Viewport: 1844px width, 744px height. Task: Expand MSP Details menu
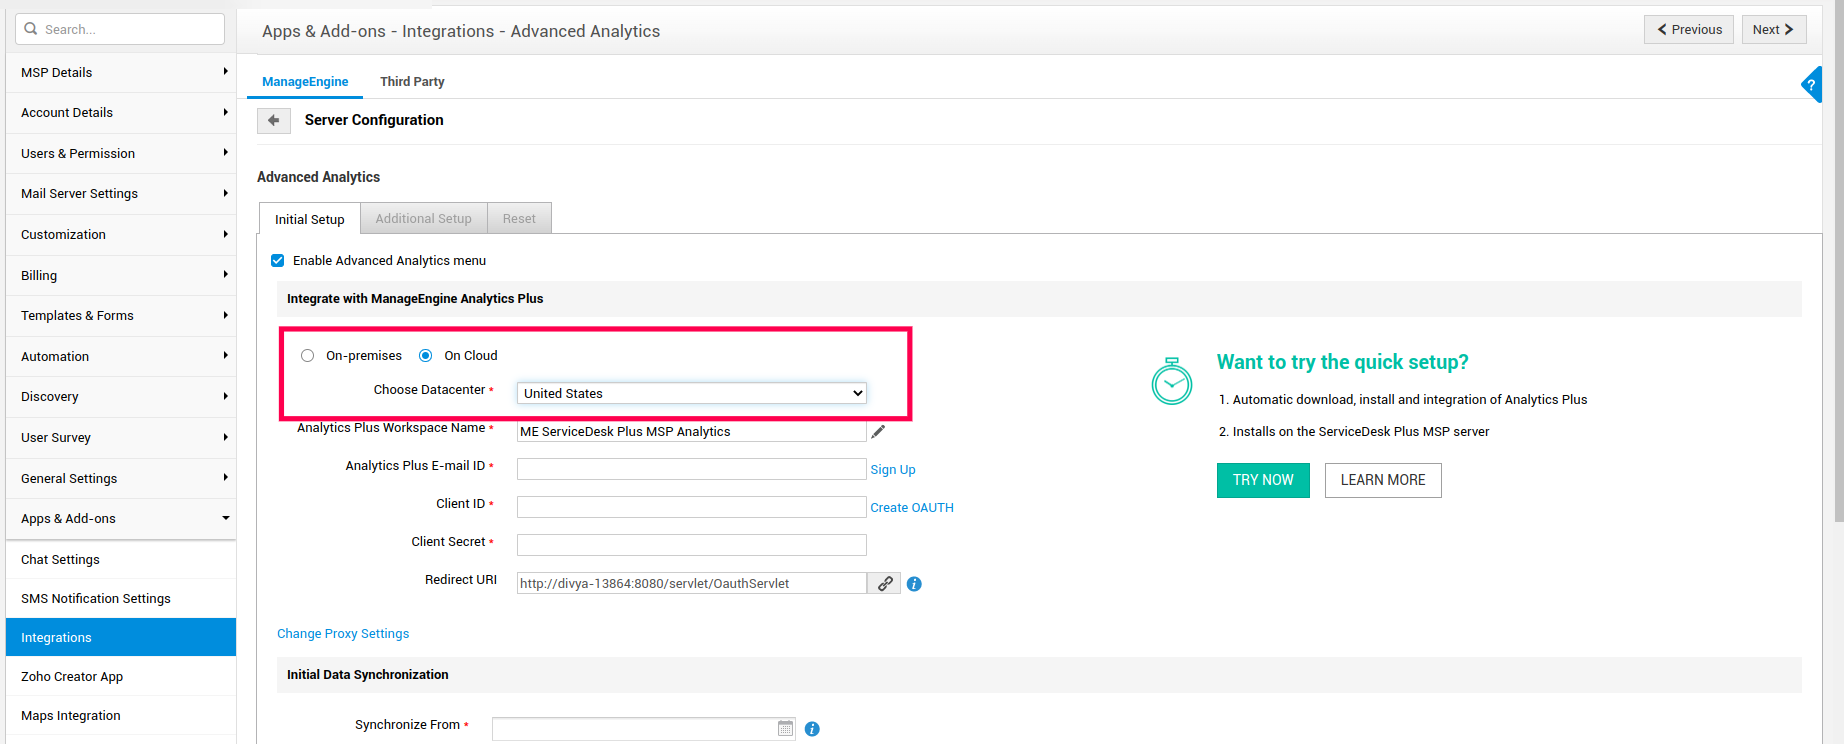(121, 72)
